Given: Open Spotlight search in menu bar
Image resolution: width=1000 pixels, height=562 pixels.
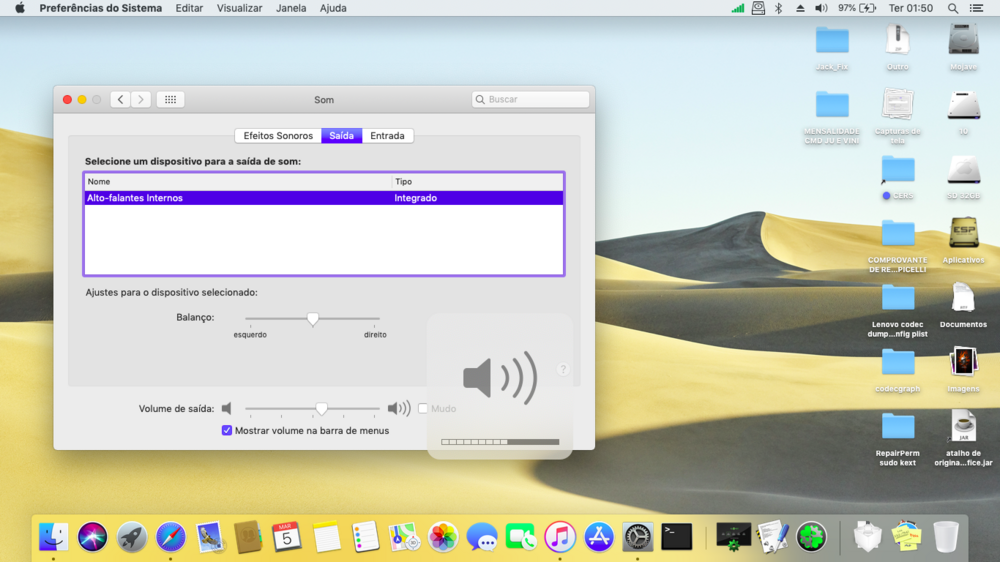Looking at the screenshot, I should (x=953, y=8).
